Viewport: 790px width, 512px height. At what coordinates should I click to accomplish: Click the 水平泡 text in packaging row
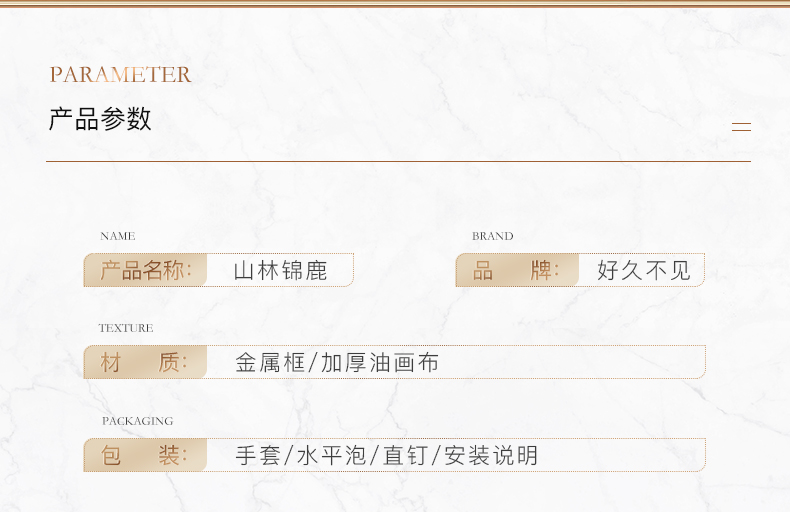(x=331, y=456)
